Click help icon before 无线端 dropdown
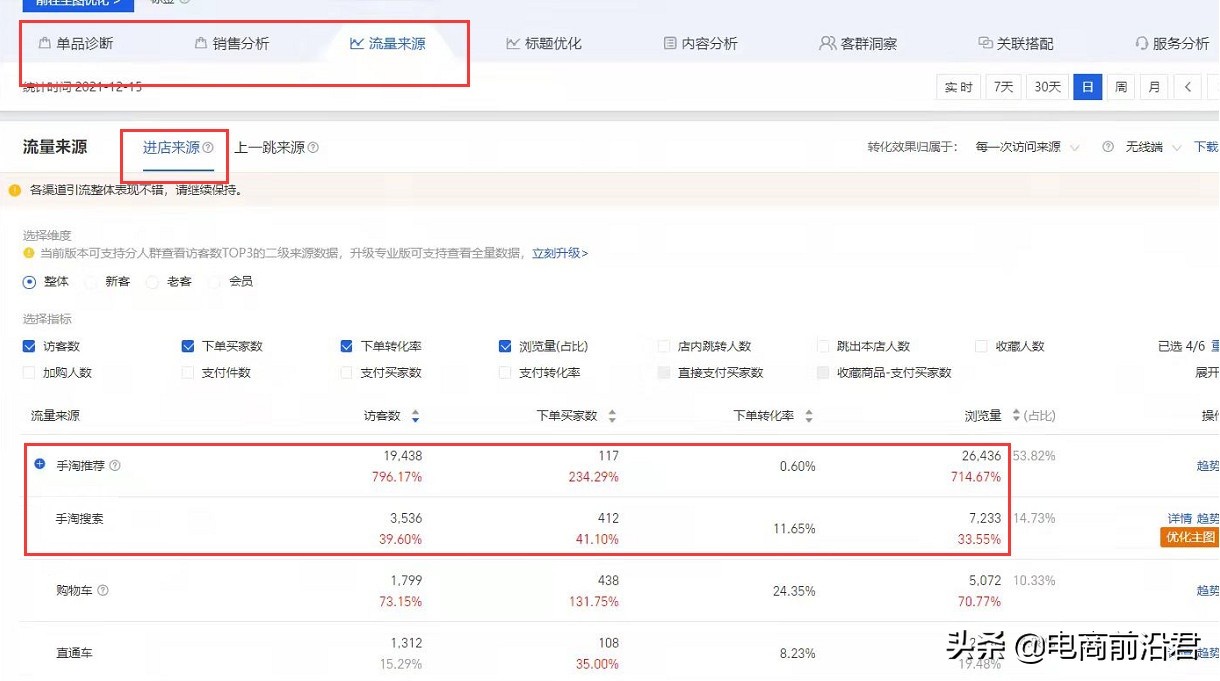This screenshot has height=681, width=1220. [1108, 147]
